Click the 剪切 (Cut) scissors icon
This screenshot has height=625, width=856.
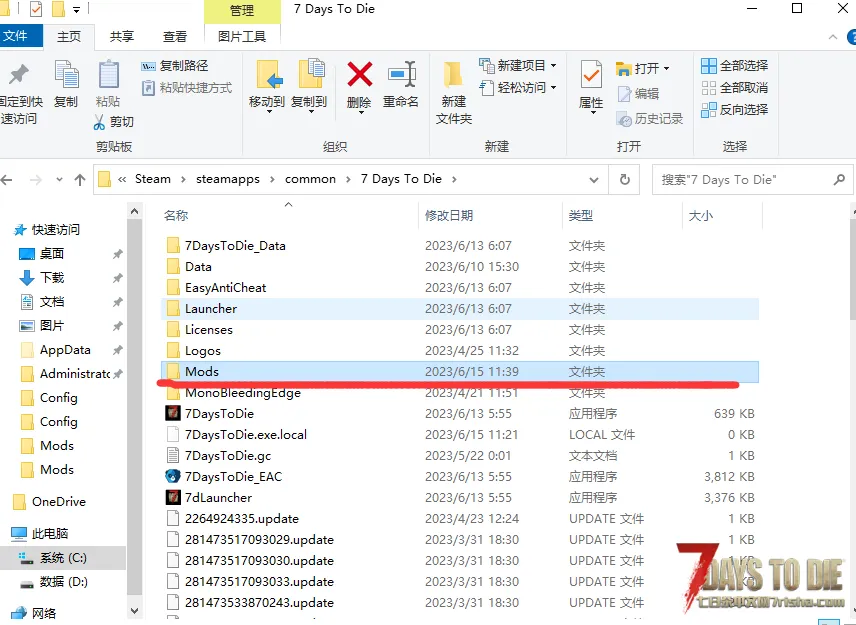[x=99, y=122]
